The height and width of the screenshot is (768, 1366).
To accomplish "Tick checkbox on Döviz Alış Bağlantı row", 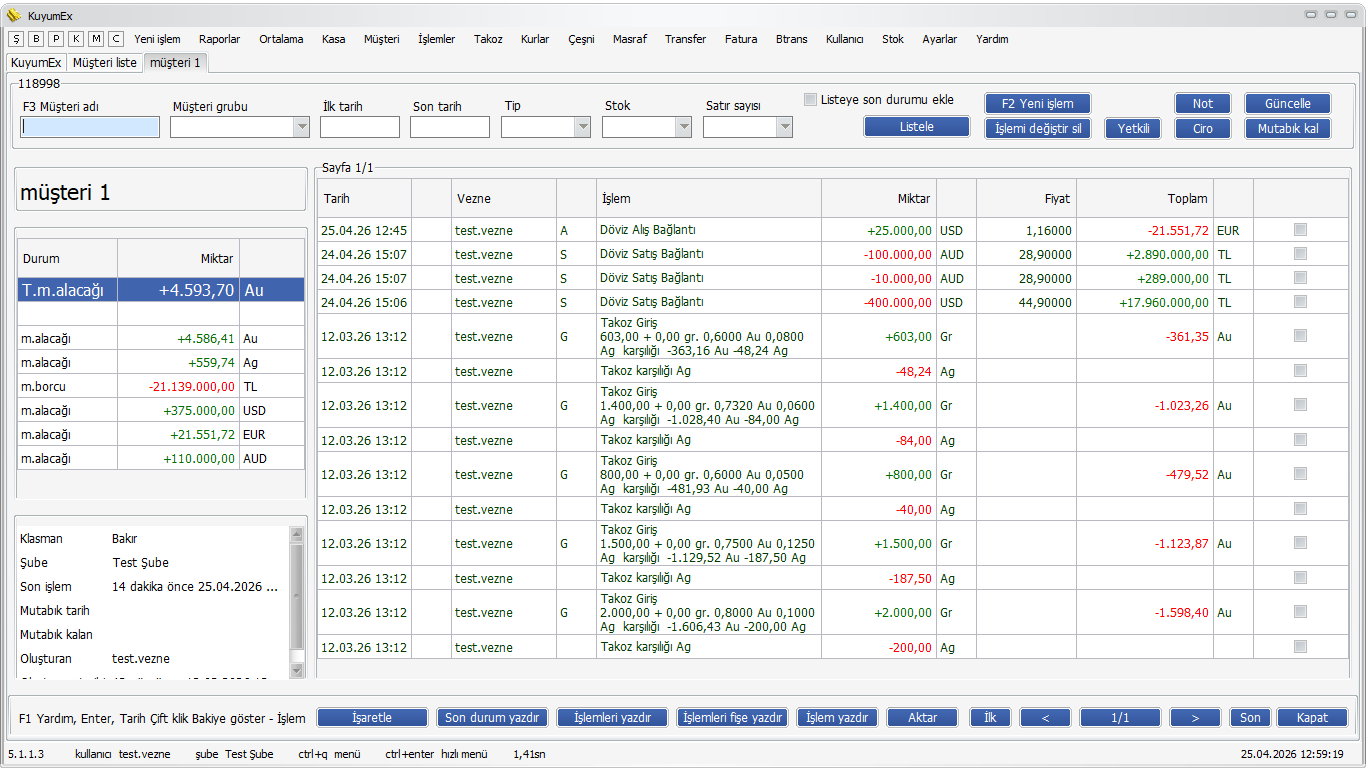I will point(1300,230).
